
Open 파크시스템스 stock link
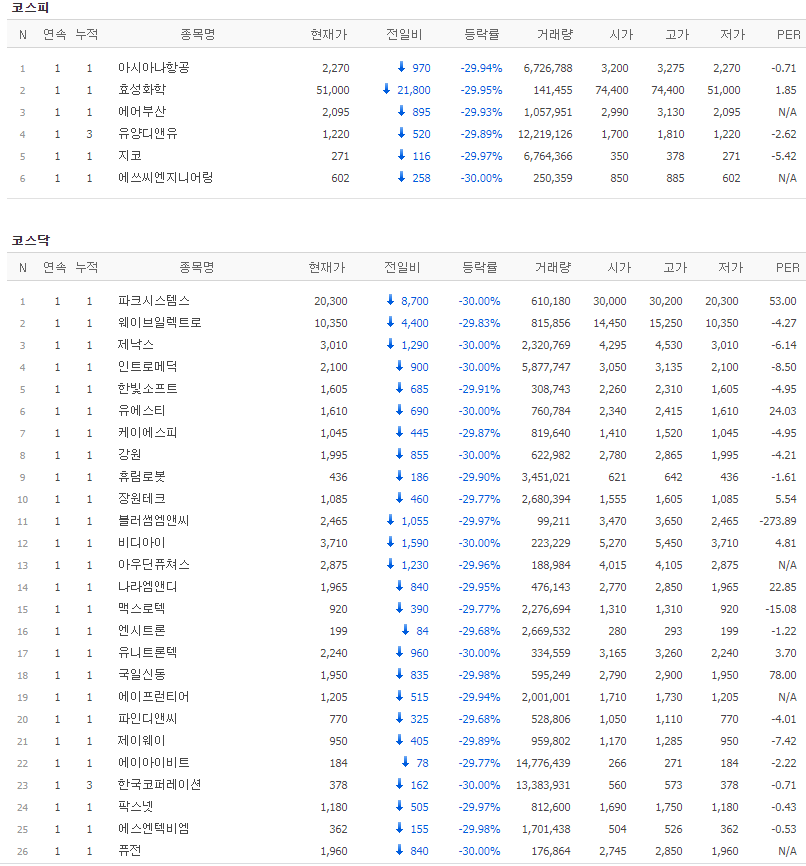(154, 301)
